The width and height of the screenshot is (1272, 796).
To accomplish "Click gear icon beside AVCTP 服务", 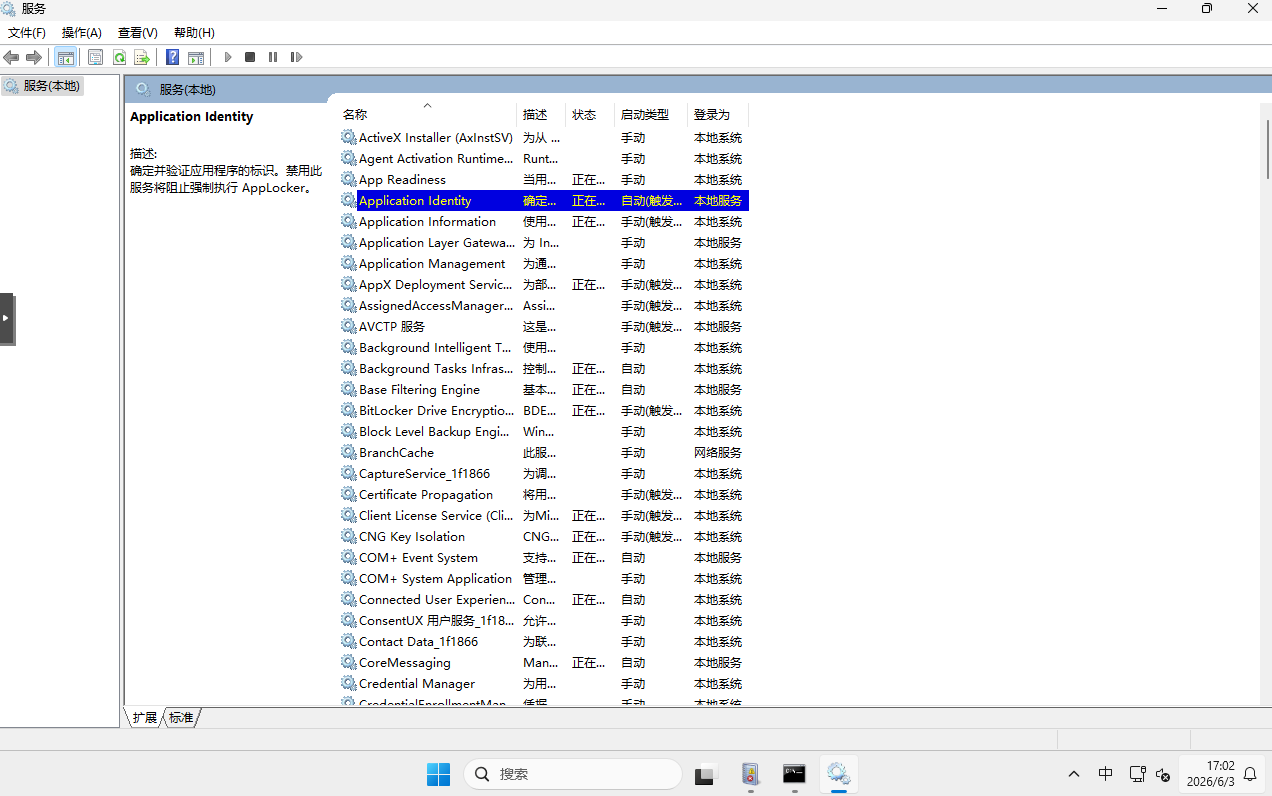I will pyautogui.click(x=348, y=326).
